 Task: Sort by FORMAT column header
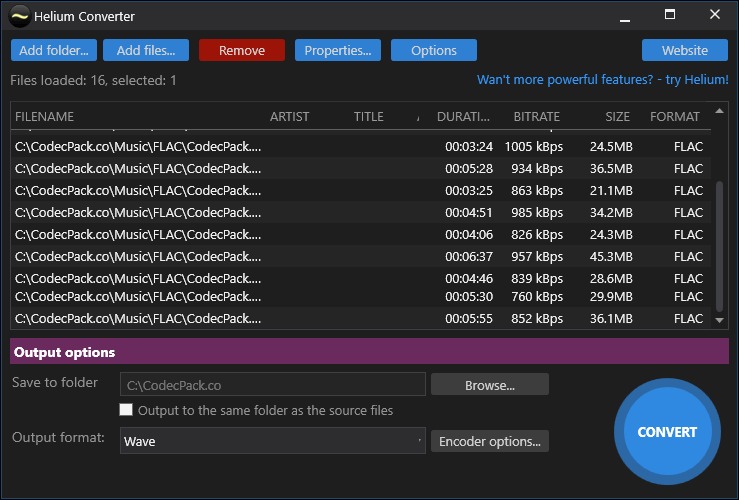coord(675,116)
